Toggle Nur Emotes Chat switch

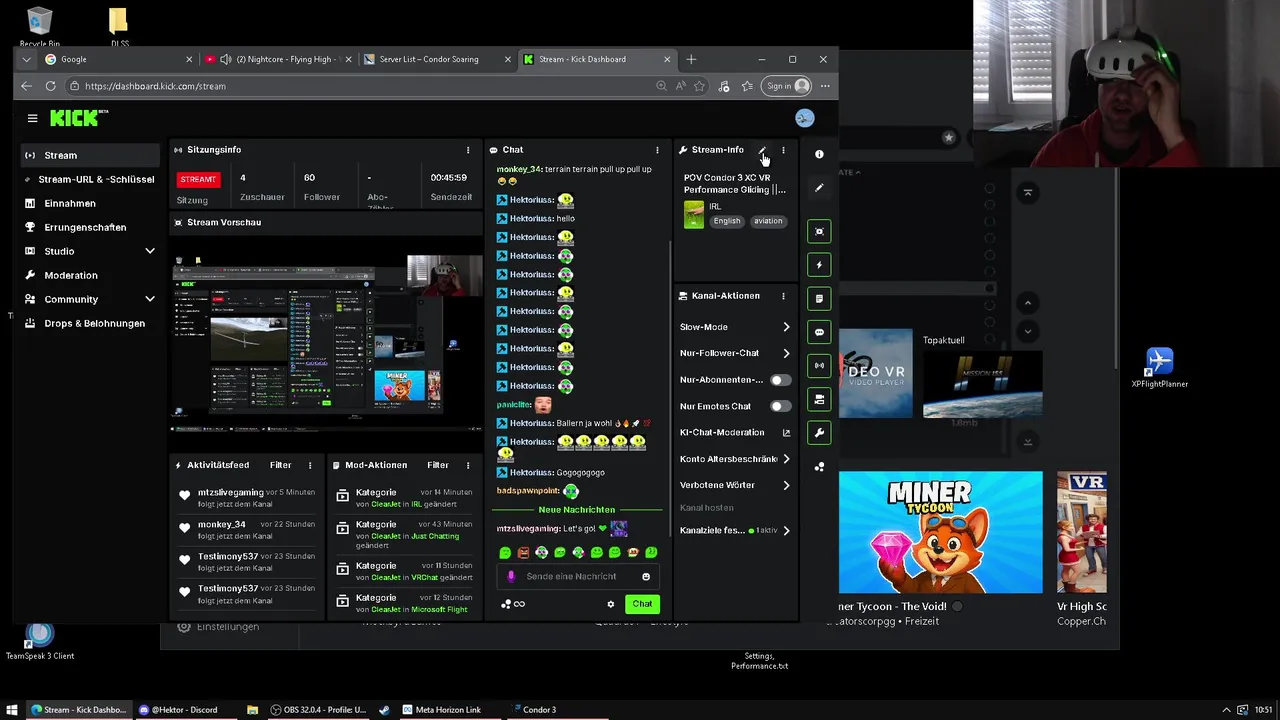779,406
